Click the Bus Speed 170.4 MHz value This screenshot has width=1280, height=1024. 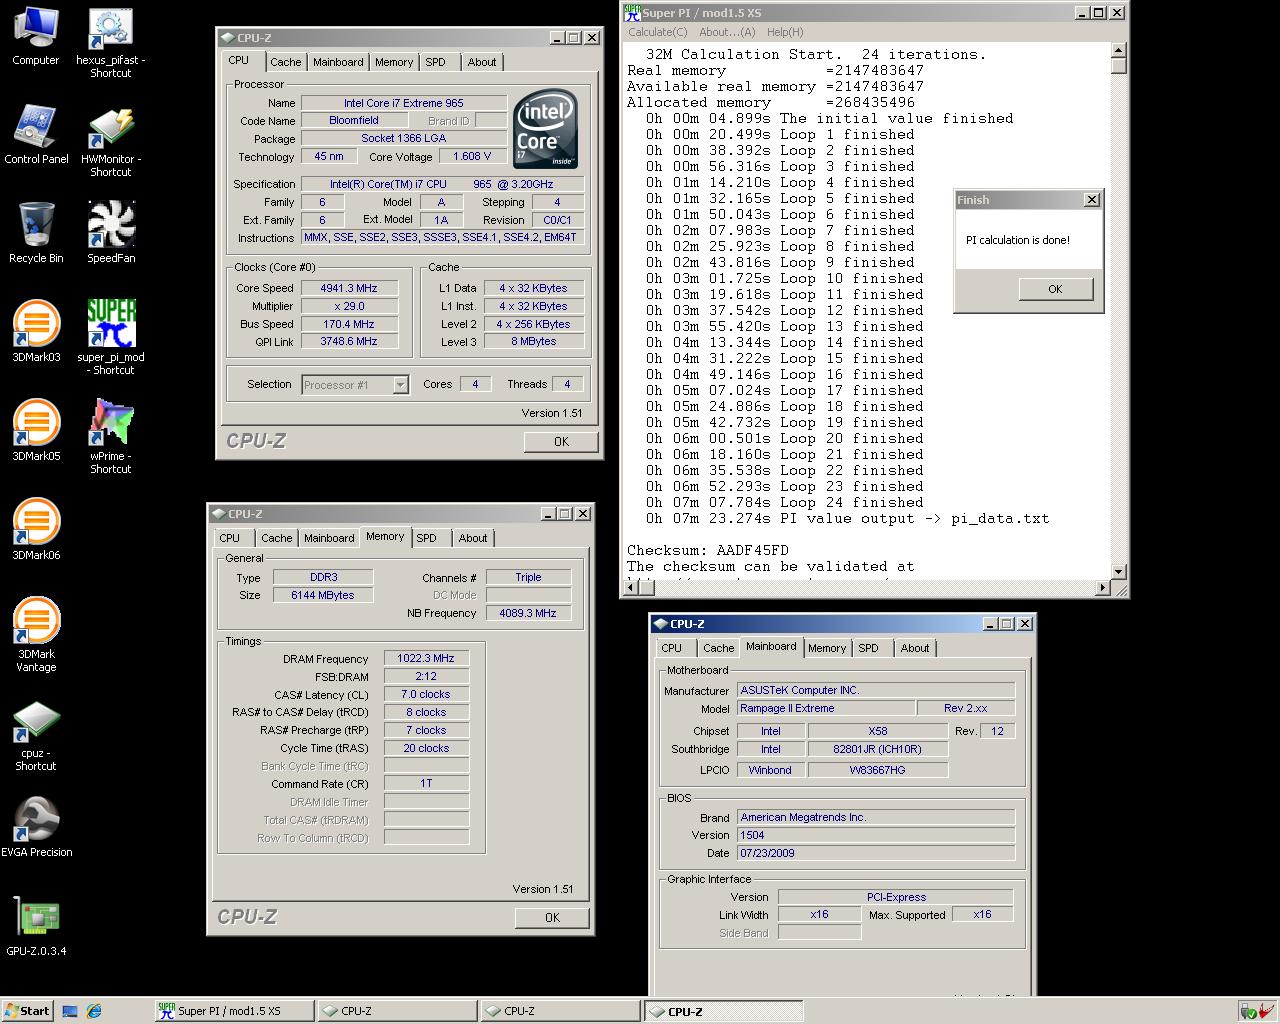point(349,324)
